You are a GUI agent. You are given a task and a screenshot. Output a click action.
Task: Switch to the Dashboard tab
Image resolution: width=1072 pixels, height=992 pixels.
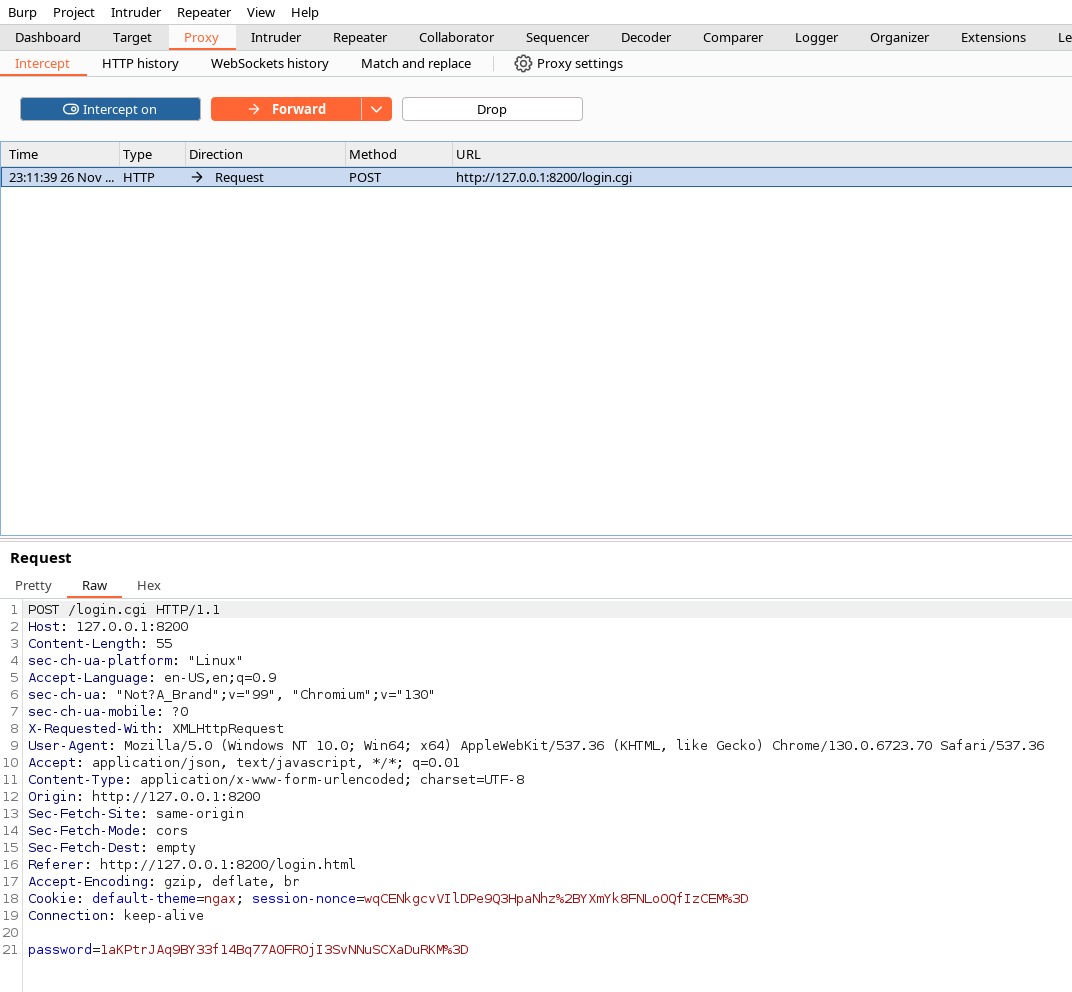click(x=48, y=38)
